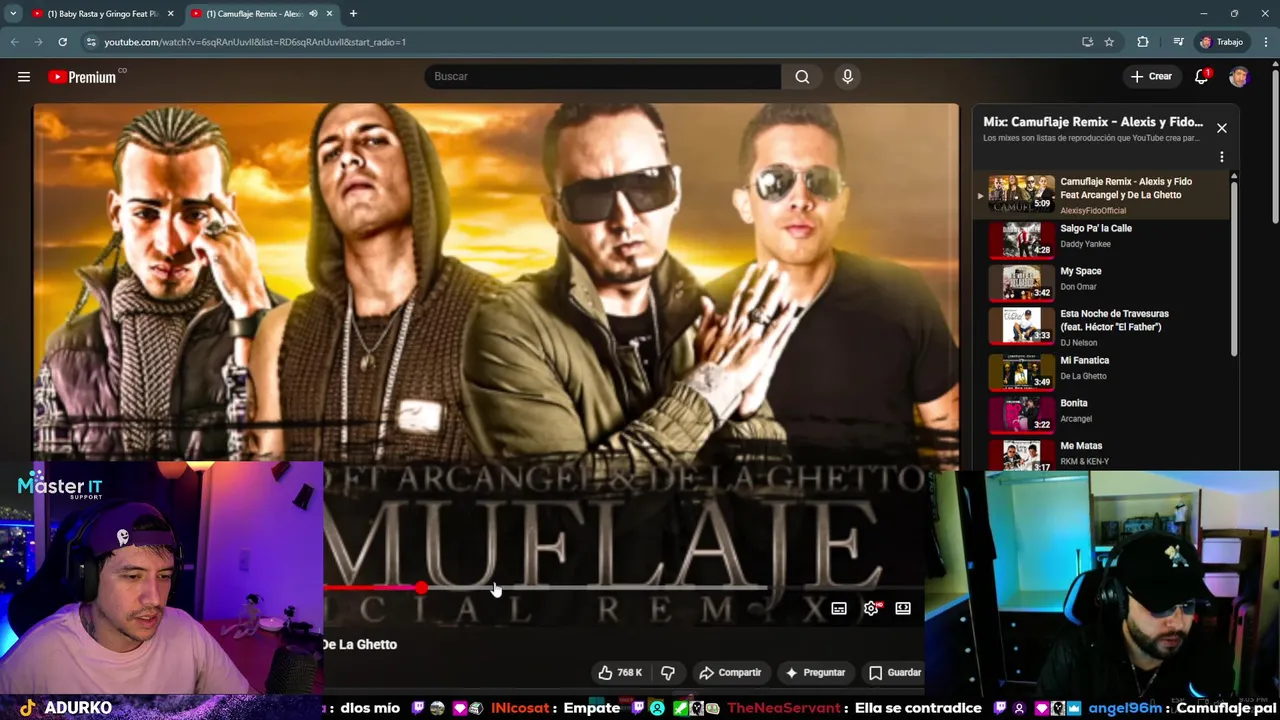Click the install app icon in address bar
Viewport: 1280px width, 720px height.
[1087, 42]
